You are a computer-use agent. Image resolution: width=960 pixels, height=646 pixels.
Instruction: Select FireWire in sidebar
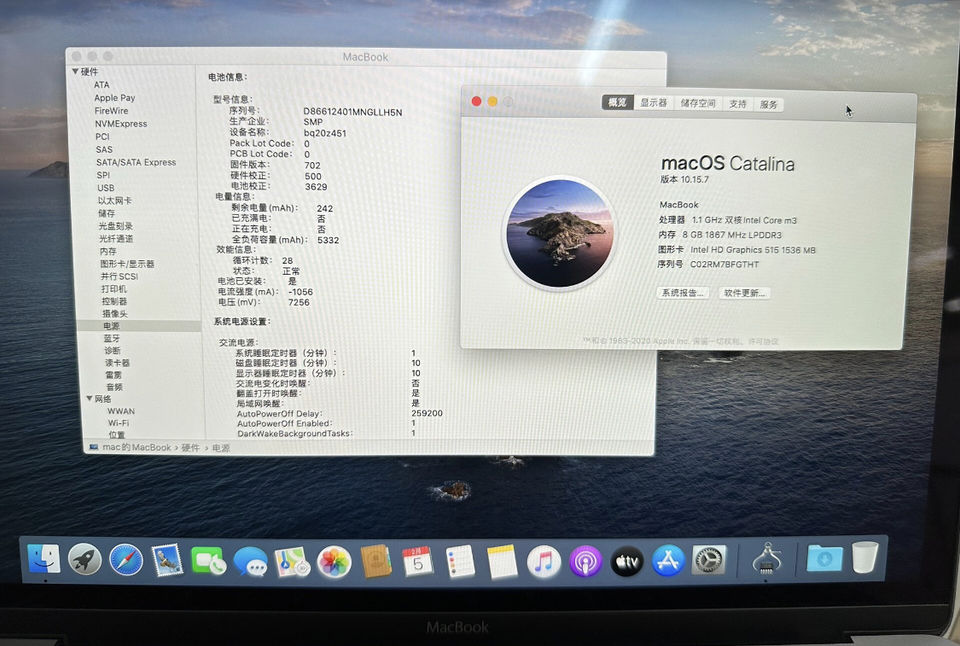pos(111,111)
